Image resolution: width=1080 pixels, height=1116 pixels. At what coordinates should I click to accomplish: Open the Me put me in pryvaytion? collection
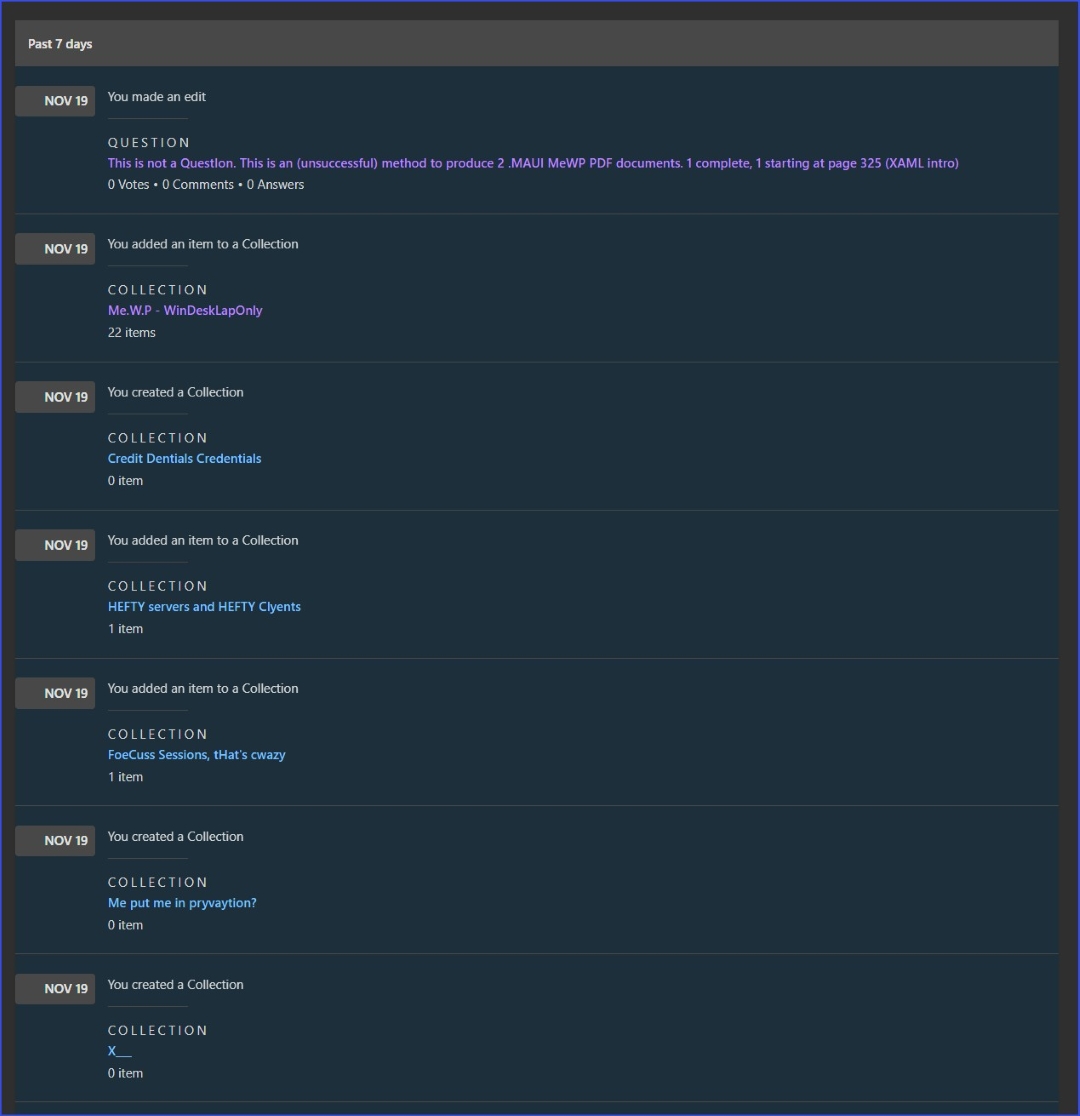pos(182,902)
